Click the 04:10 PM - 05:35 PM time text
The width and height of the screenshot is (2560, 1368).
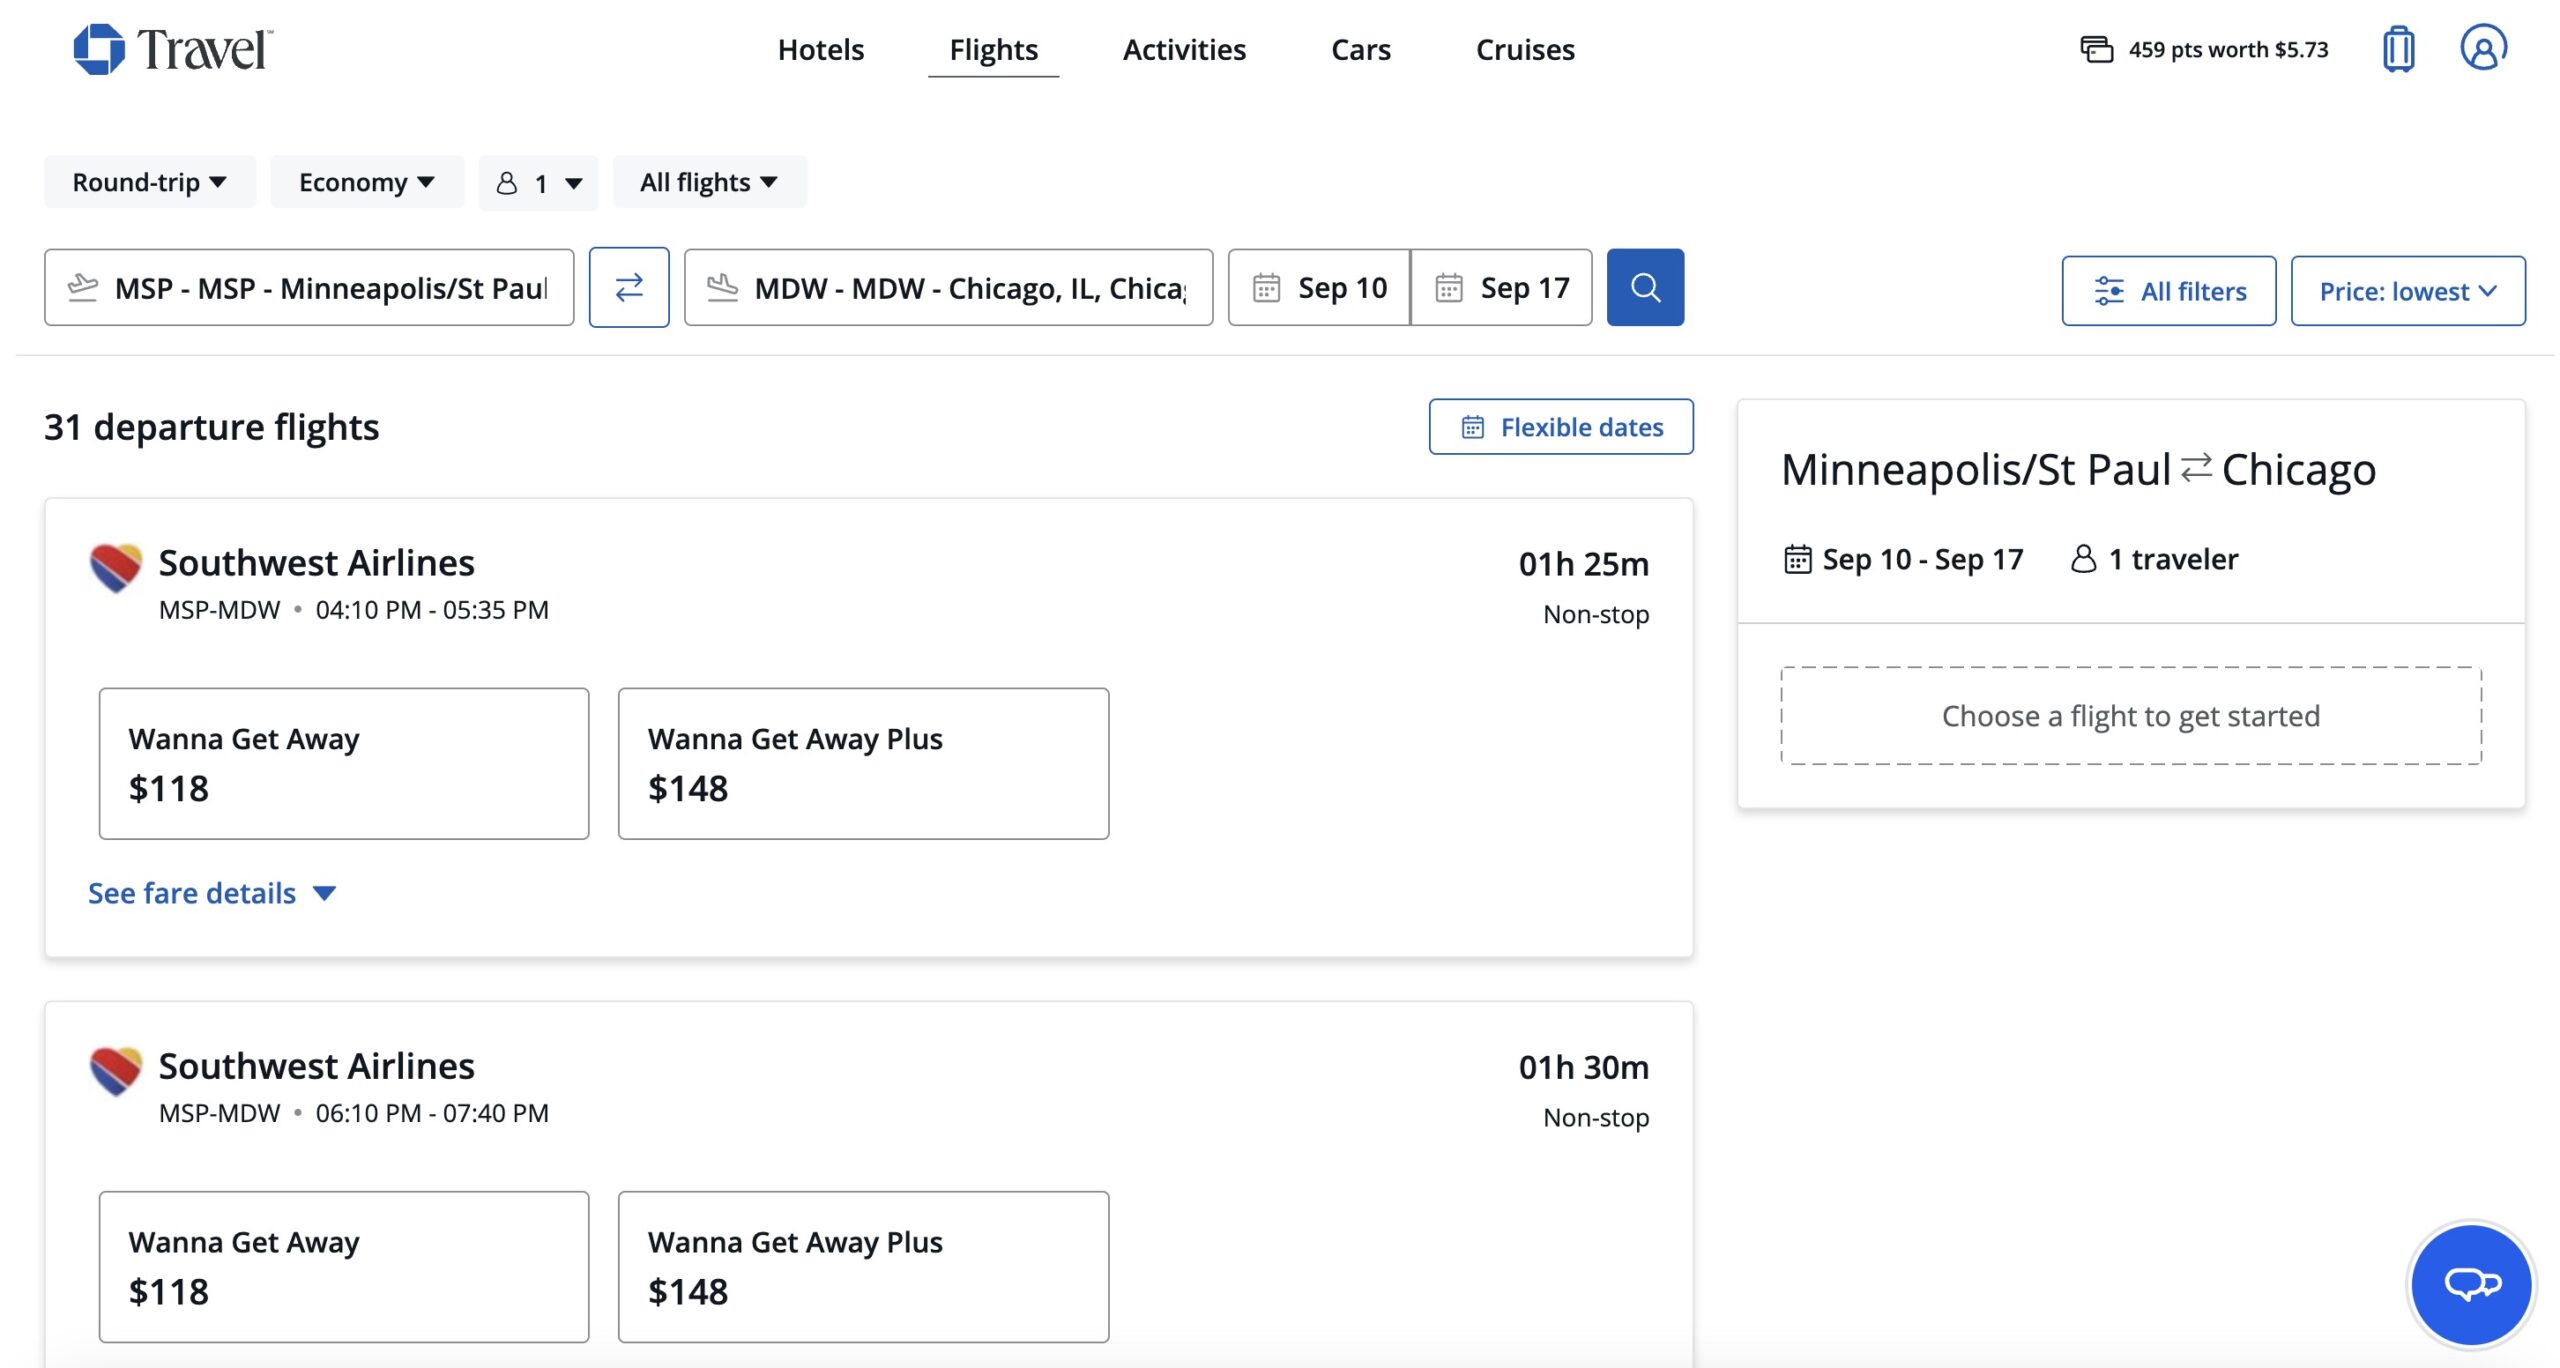(432, 610)
